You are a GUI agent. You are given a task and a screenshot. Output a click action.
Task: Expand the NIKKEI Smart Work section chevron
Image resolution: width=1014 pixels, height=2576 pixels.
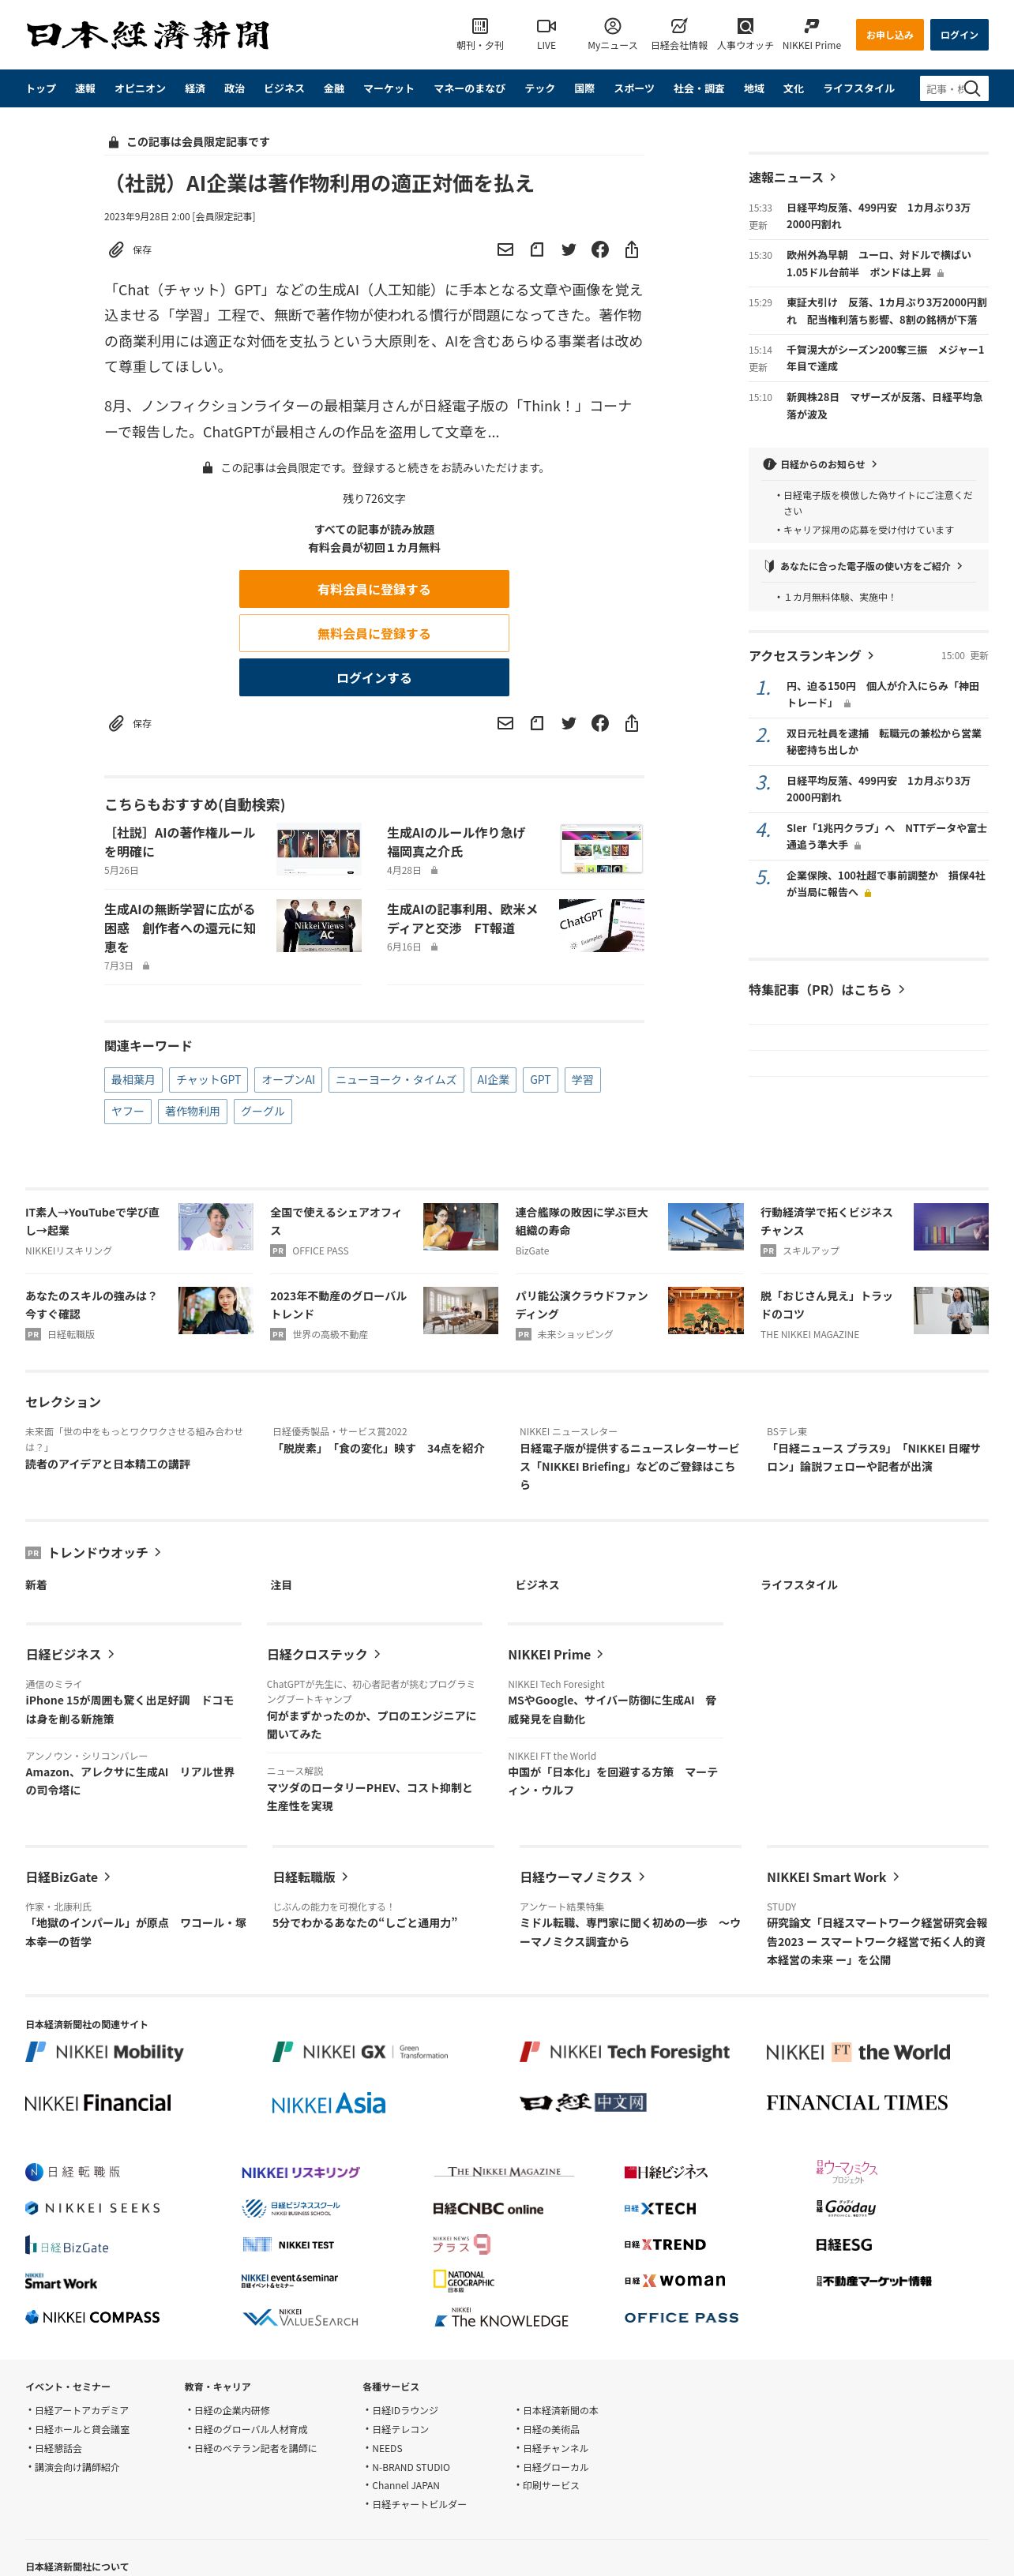tap(896, 1877)
